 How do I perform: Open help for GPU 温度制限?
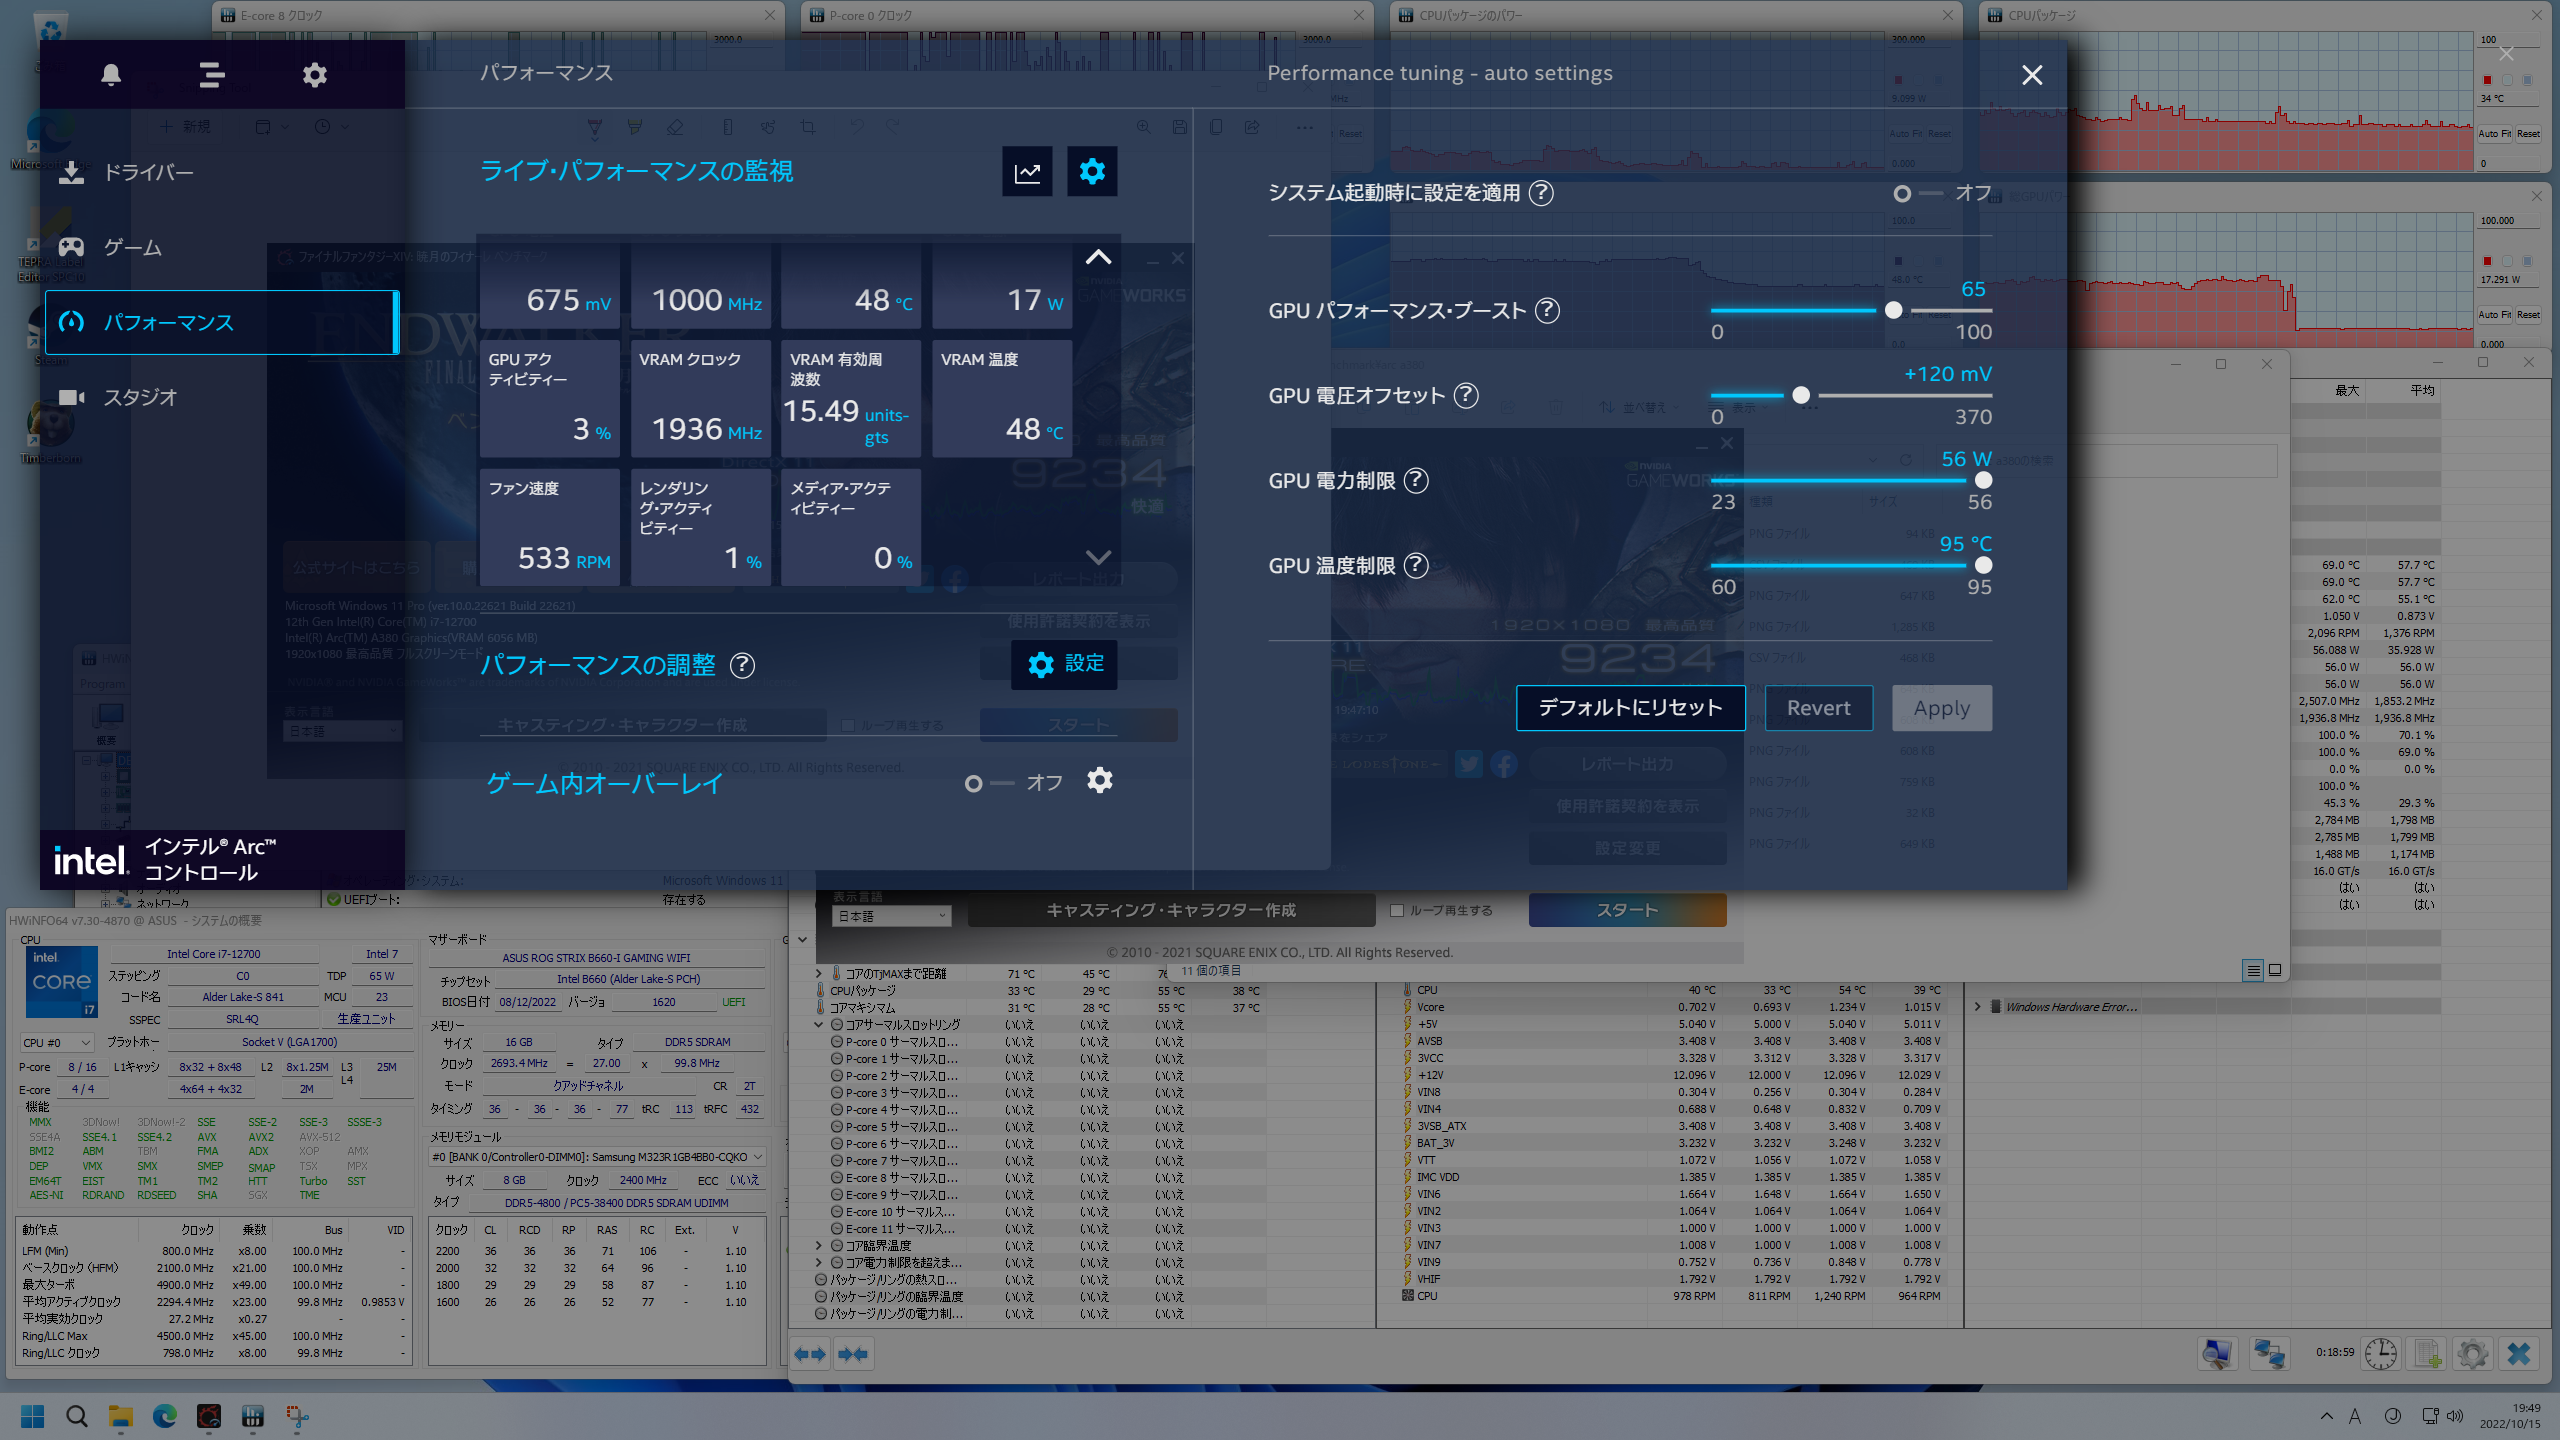pos(1416,566)
